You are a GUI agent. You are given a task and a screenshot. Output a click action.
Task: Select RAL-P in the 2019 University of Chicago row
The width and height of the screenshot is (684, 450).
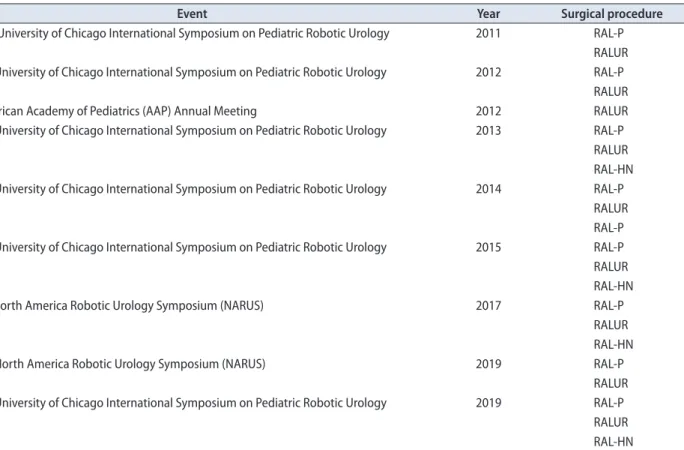[x=609, y=403]
